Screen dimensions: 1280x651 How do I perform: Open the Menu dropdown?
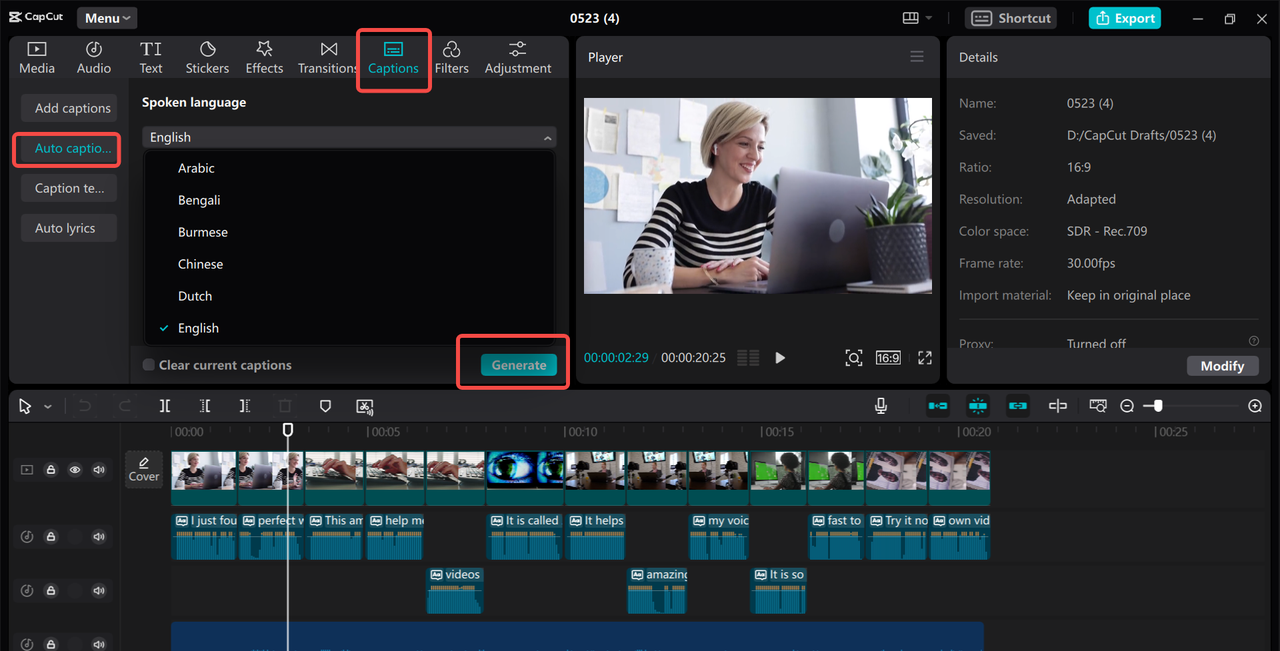107,18
